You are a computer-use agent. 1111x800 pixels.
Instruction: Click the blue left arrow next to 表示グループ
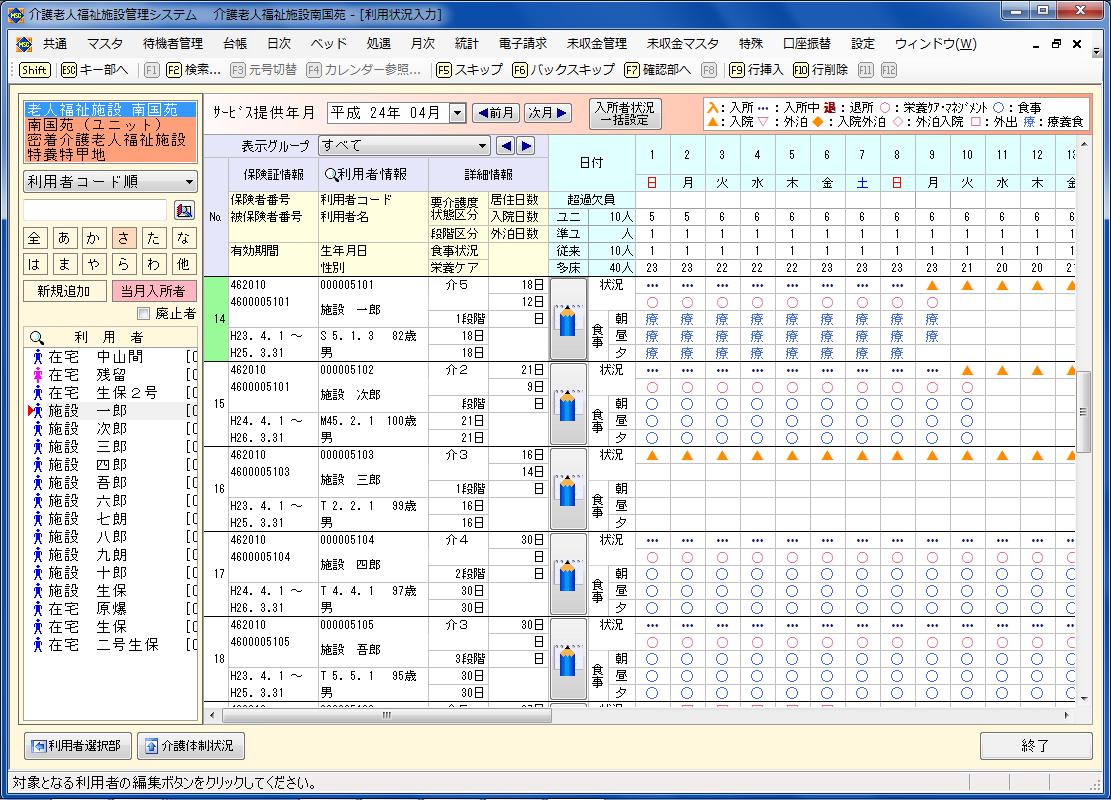506,146
